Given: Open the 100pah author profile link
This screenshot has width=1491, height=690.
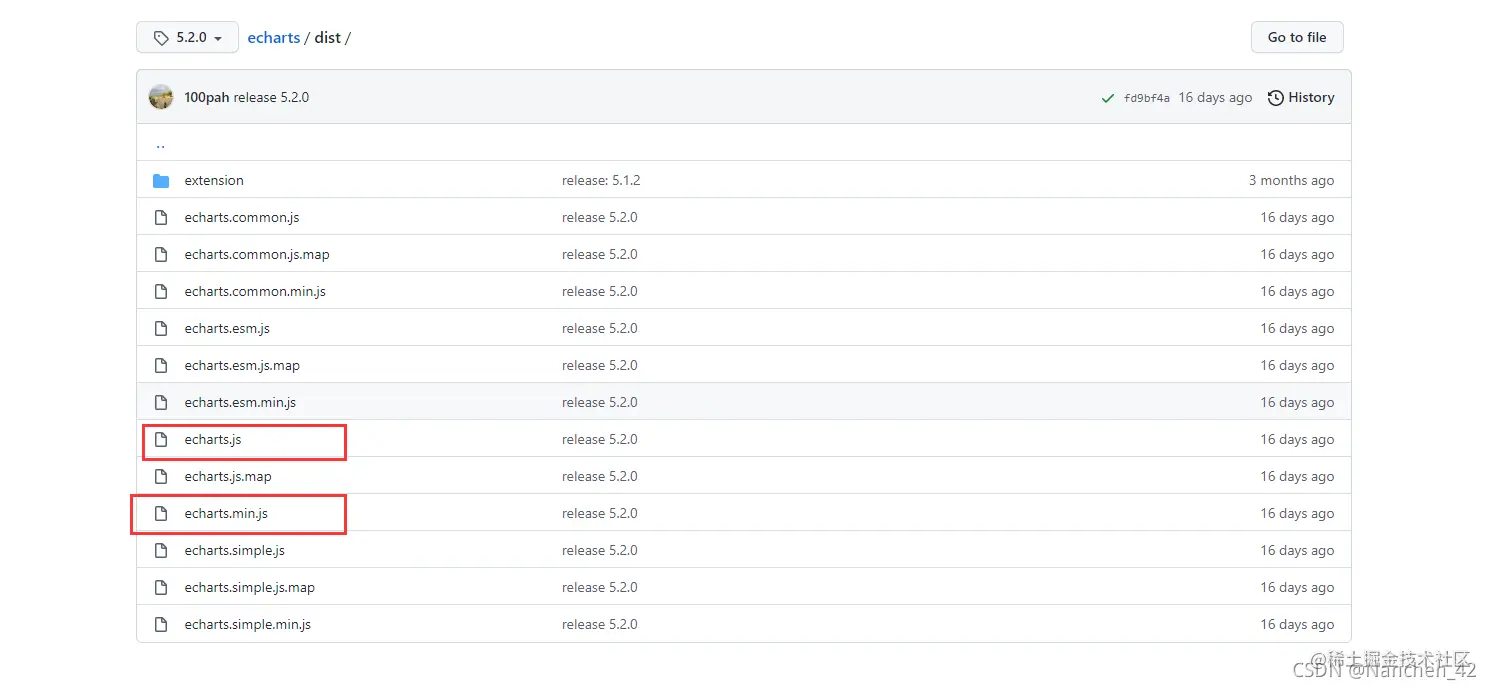Looking at the screenshot, I should (207, 97).
